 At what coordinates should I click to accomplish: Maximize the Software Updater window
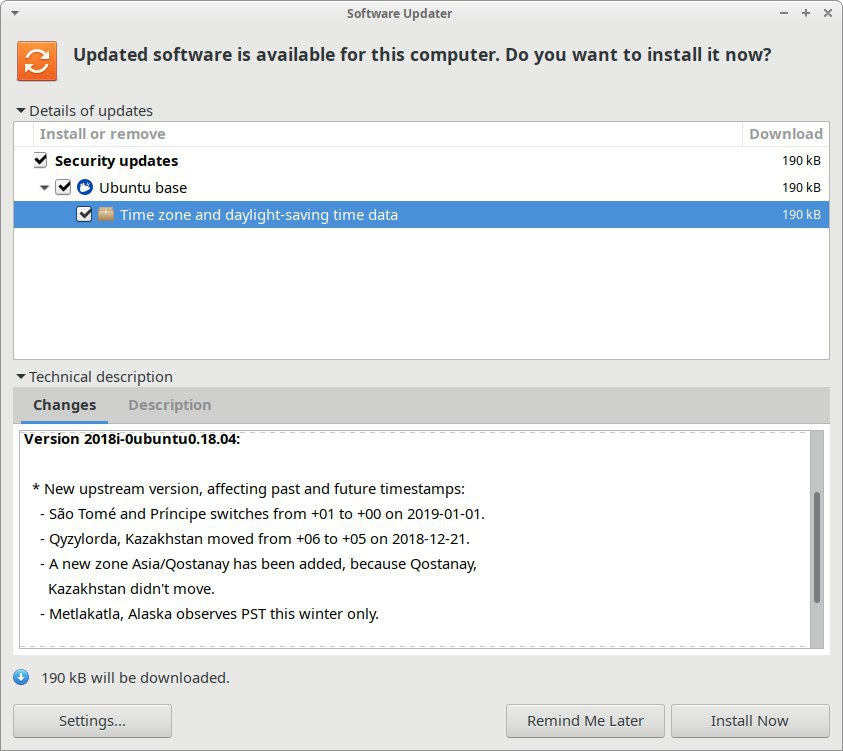tap(805, 13)
